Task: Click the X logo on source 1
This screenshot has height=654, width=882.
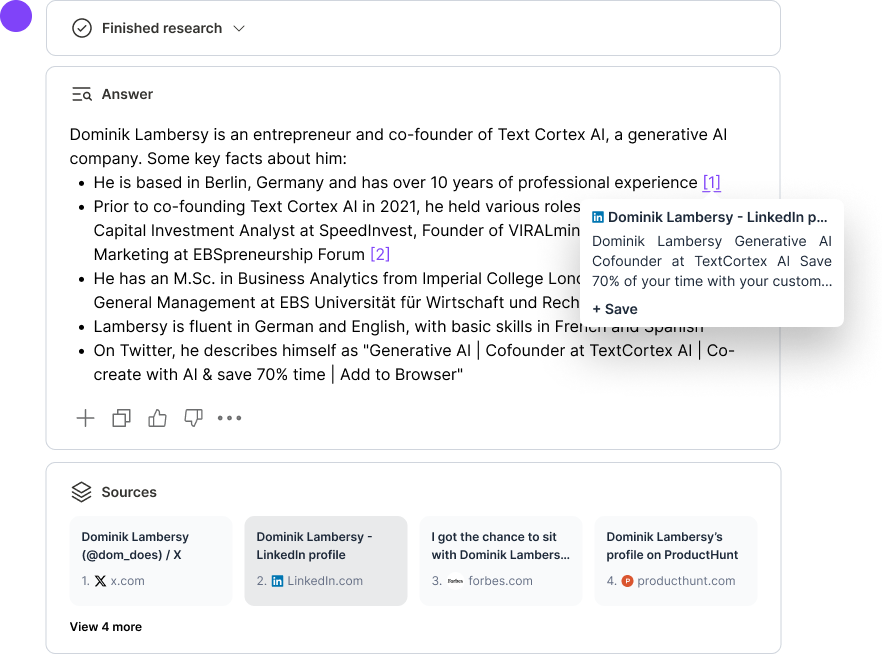Action: pyautogui.click(x=100, y=581)
